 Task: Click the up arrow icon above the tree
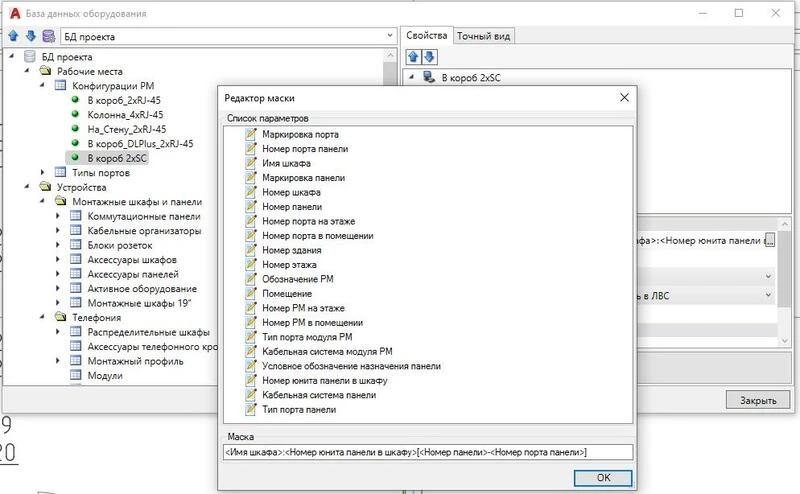[13, 37]
